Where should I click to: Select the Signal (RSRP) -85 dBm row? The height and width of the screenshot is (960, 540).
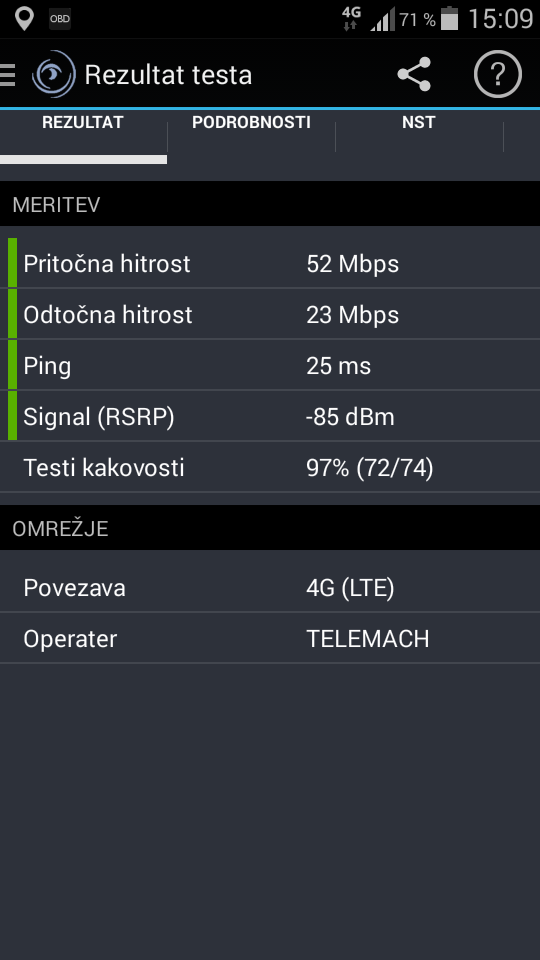[x=270, y=416]
